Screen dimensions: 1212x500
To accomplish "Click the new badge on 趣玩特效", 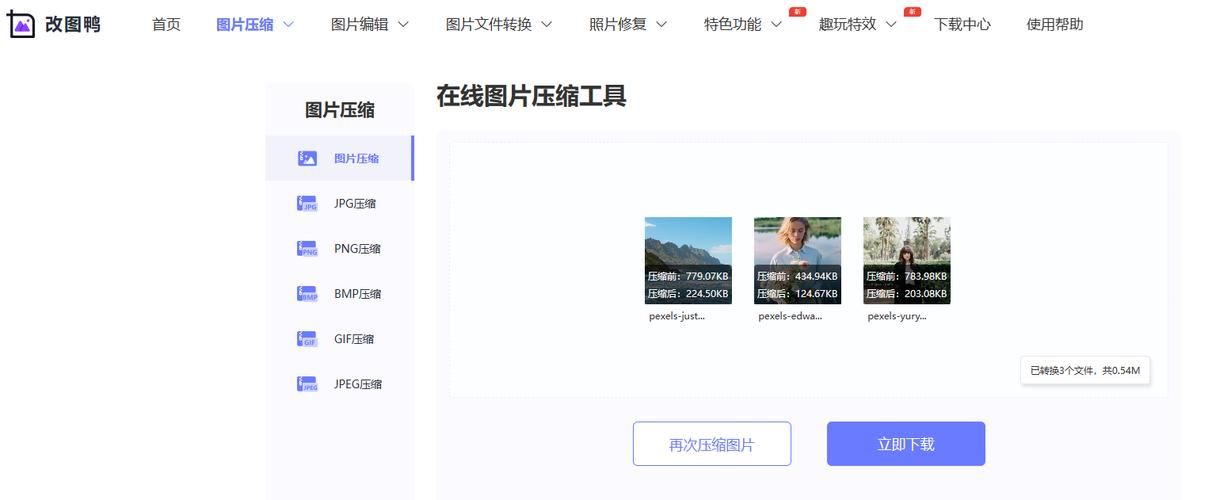I will pos(912,12).
